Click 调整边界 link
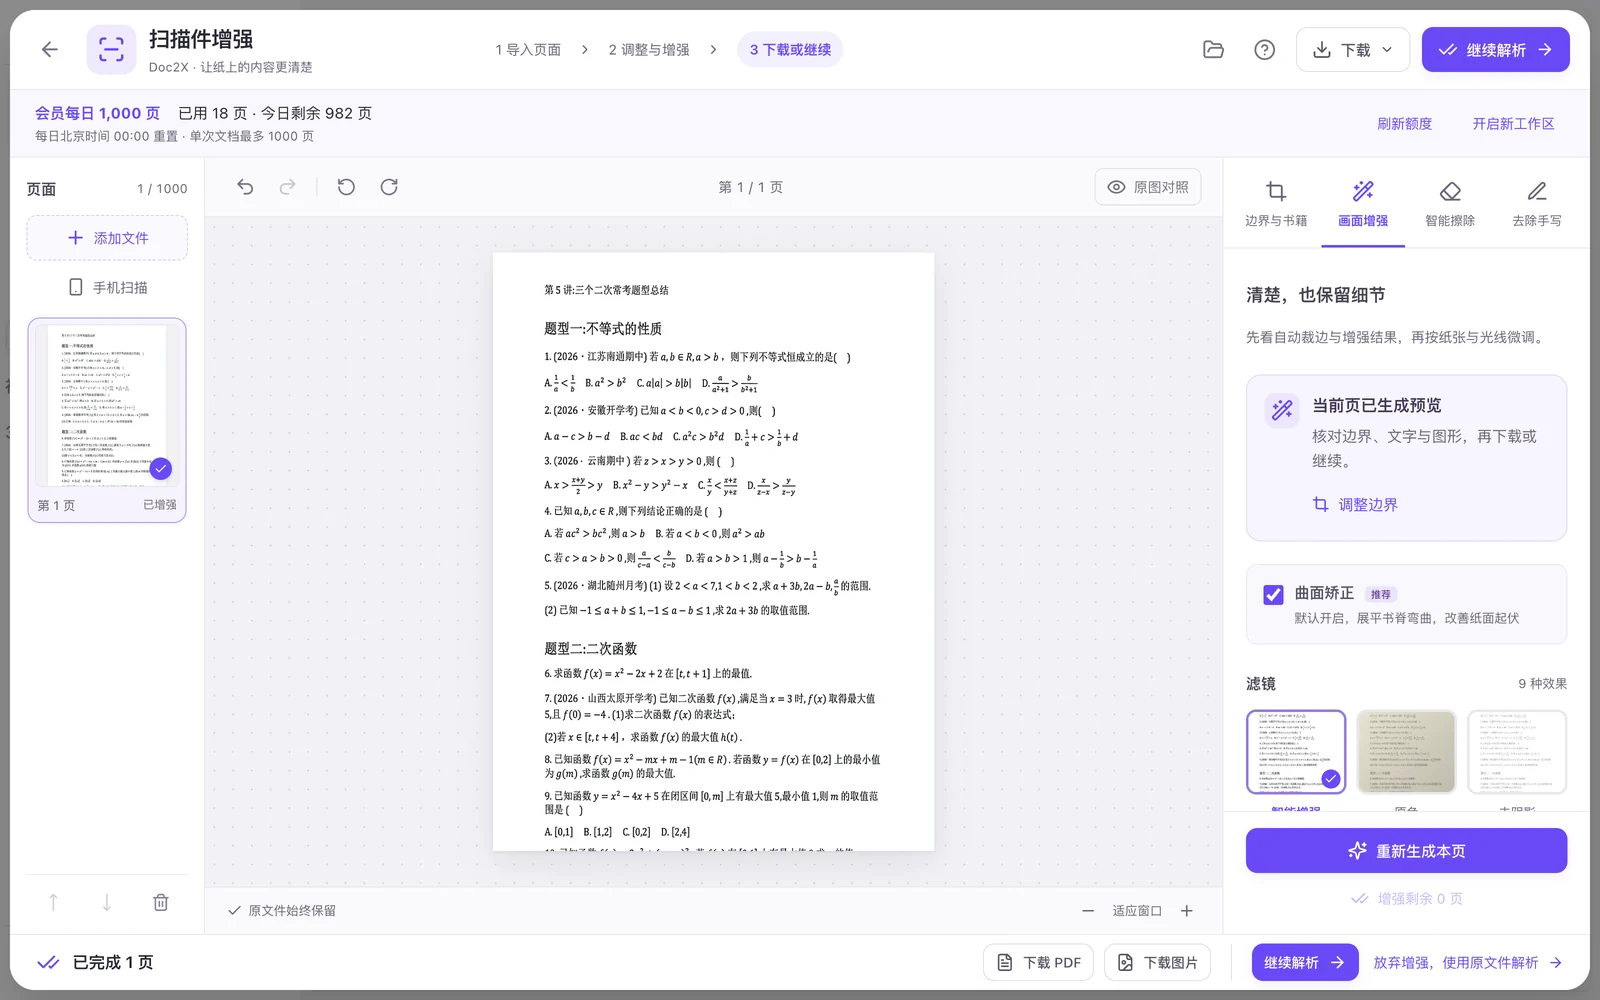The image size is (1600, 1000). pos(1355,505)
